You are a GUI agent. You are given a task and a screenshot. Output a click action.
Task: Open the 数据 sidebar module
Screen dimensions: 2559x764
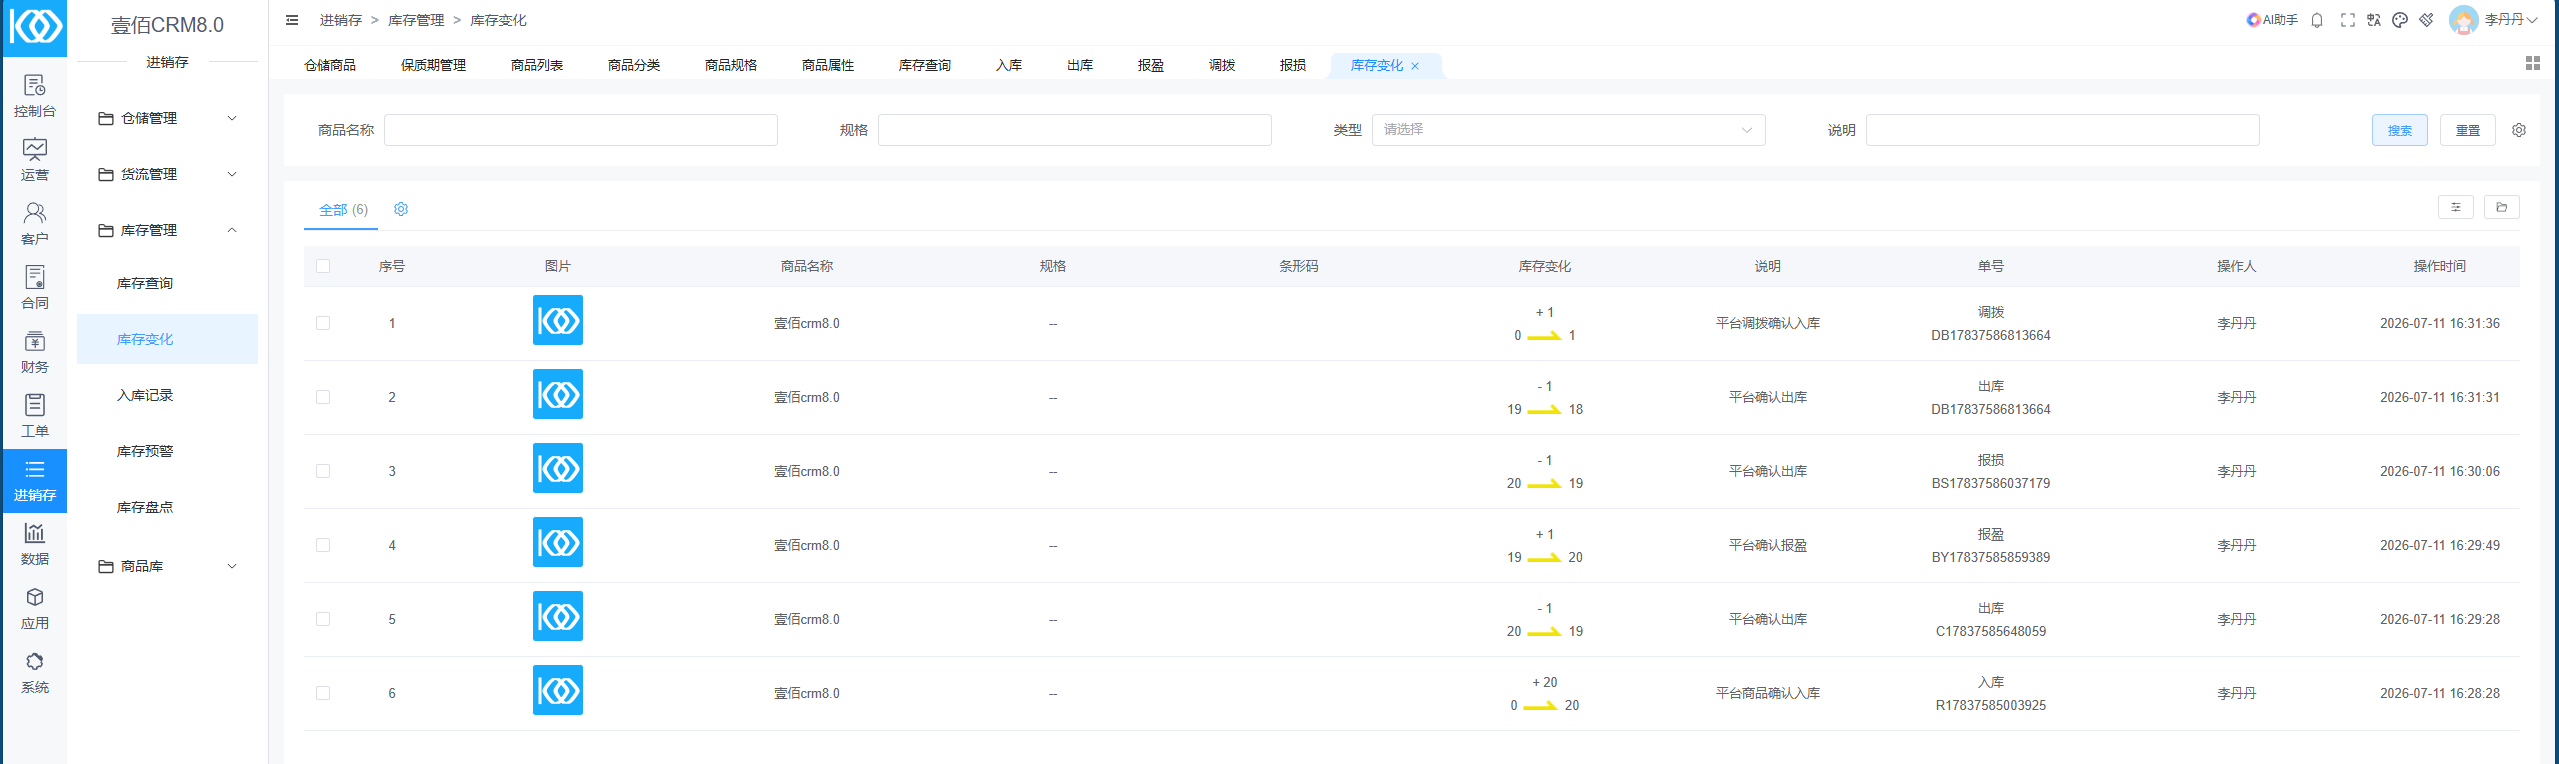pyautogui.click(x=35, y=545)
